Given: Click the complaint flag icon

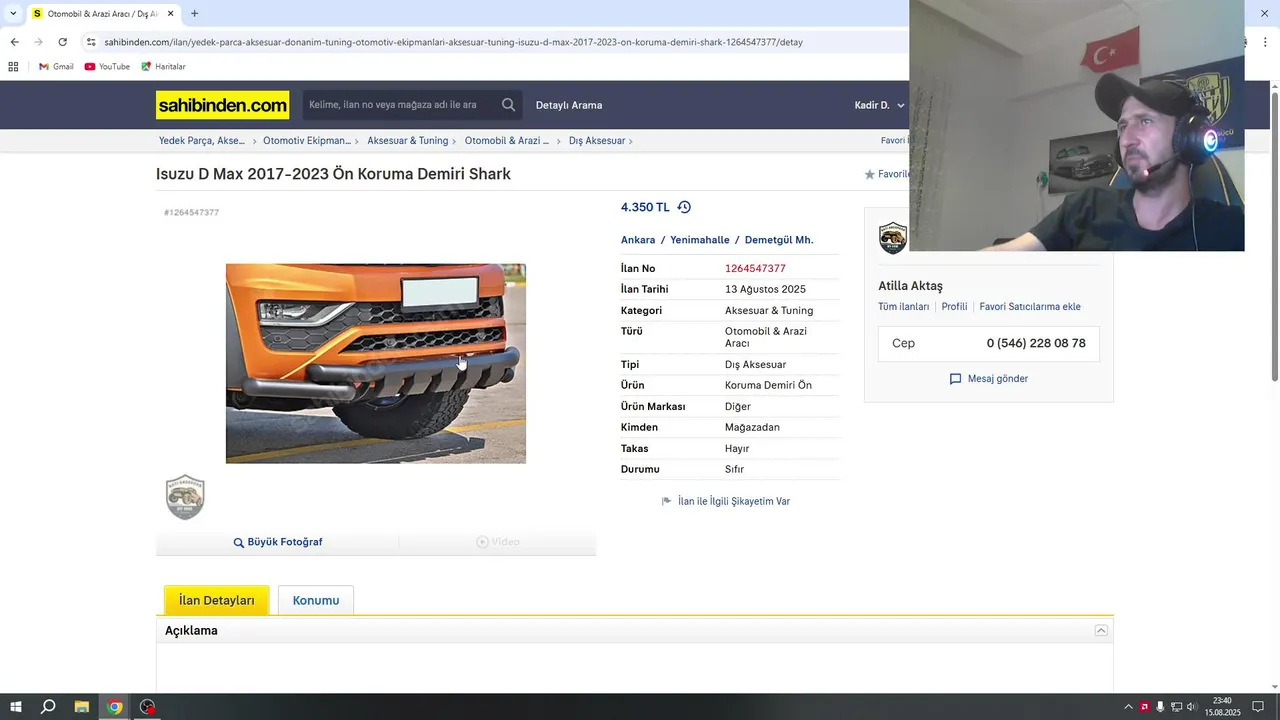Looking at the screenshot, I should tap(667, 501).
